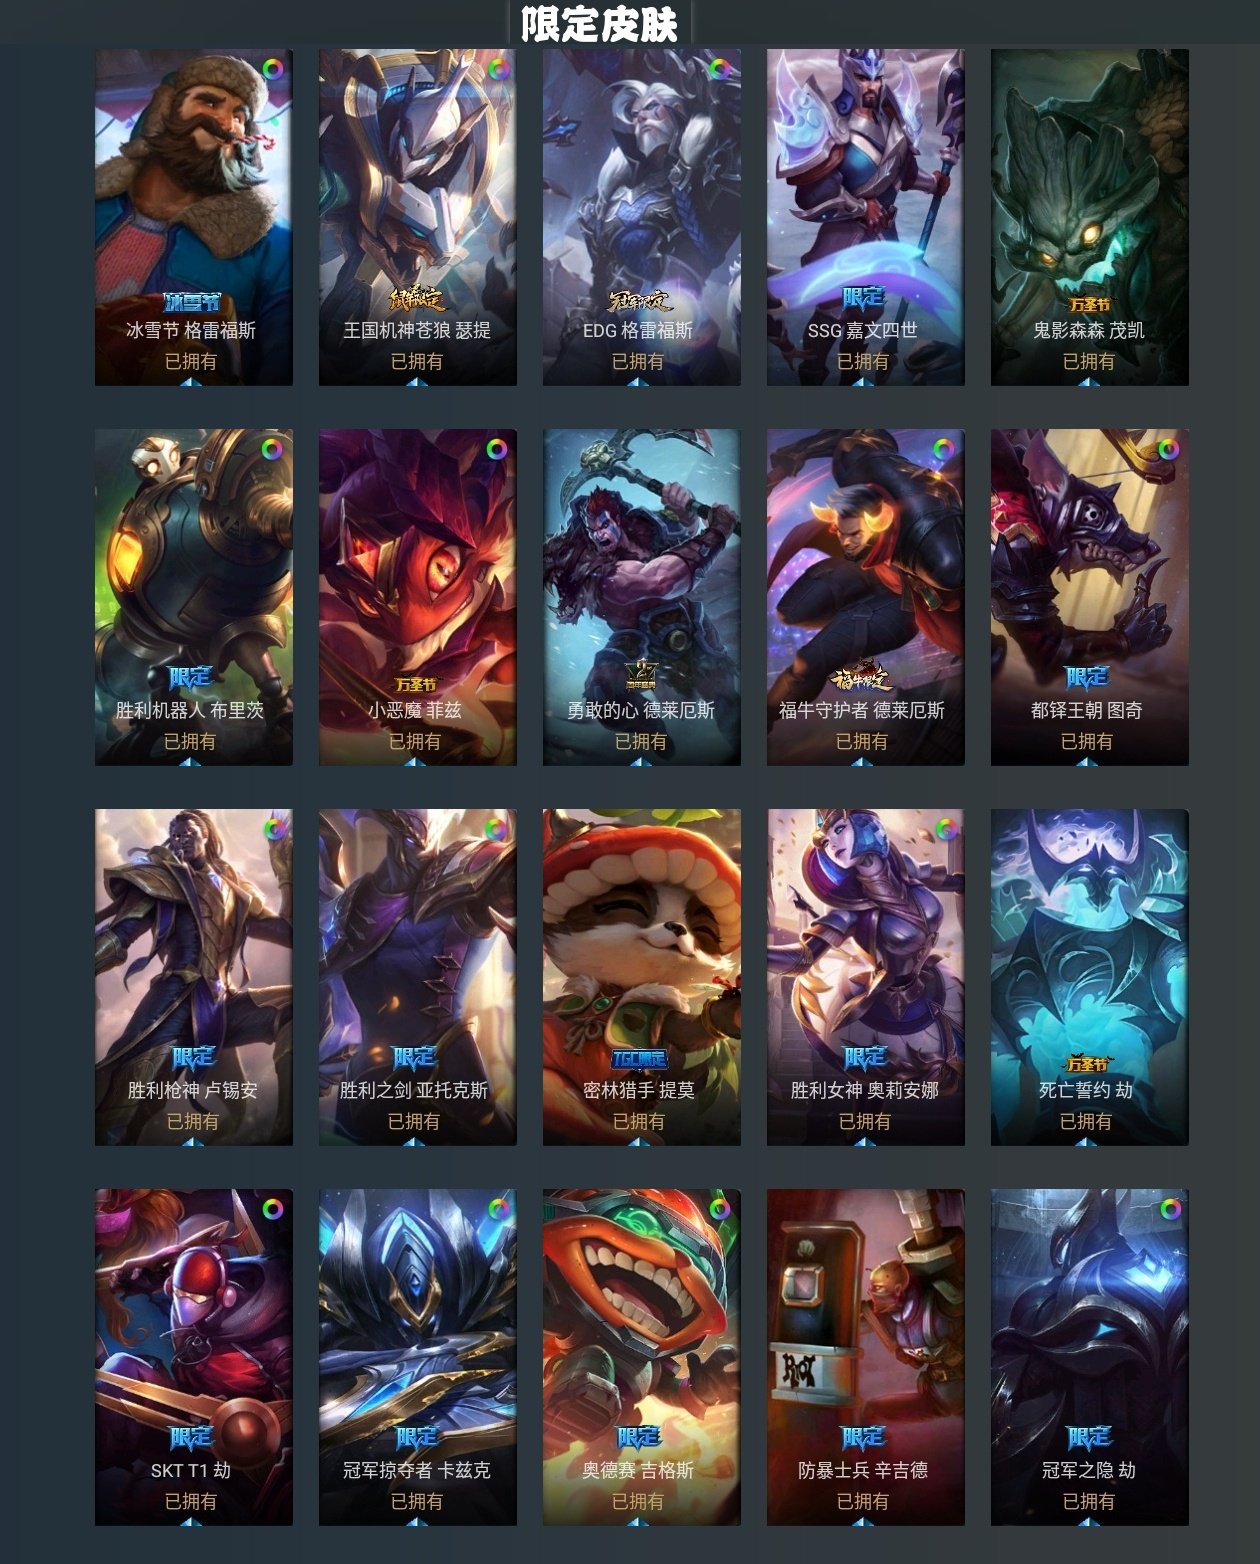Expand bottom arrow on SSG 嘉文四世 card
This screenshot has width=1260, height=1564.
(x=864, y=380)
